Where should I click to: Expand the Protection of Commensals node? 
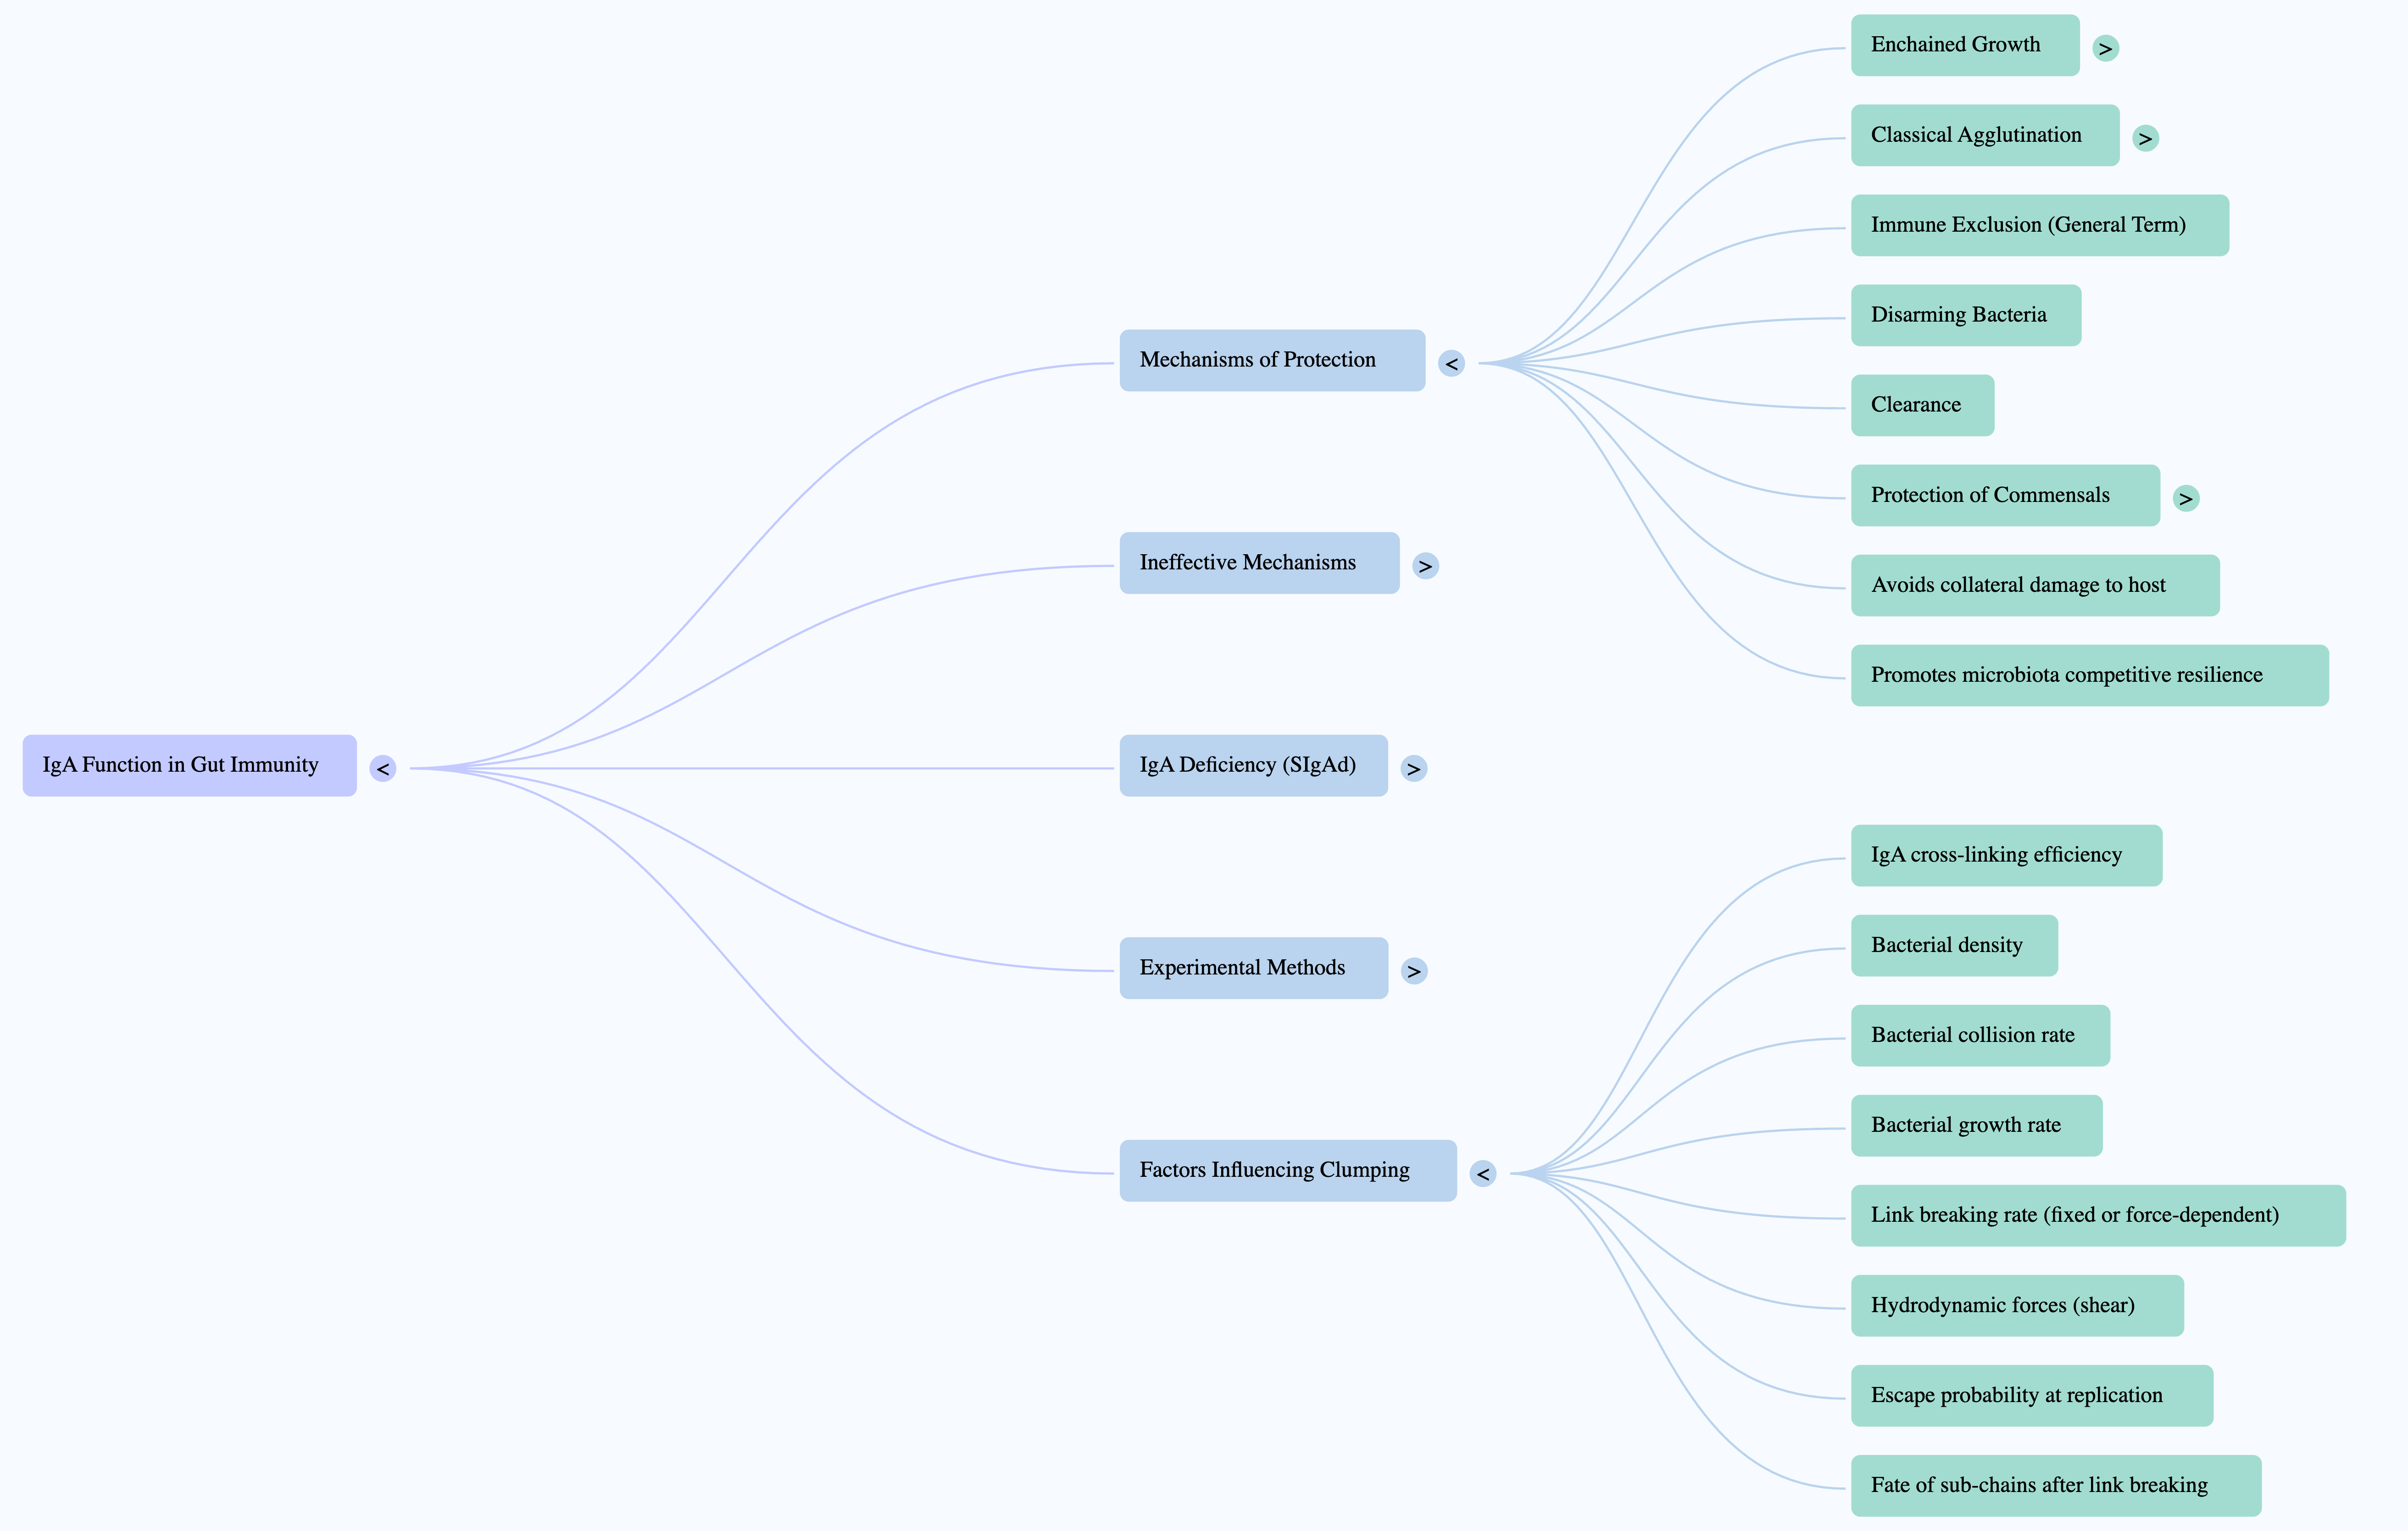[x=2186, y=498]
